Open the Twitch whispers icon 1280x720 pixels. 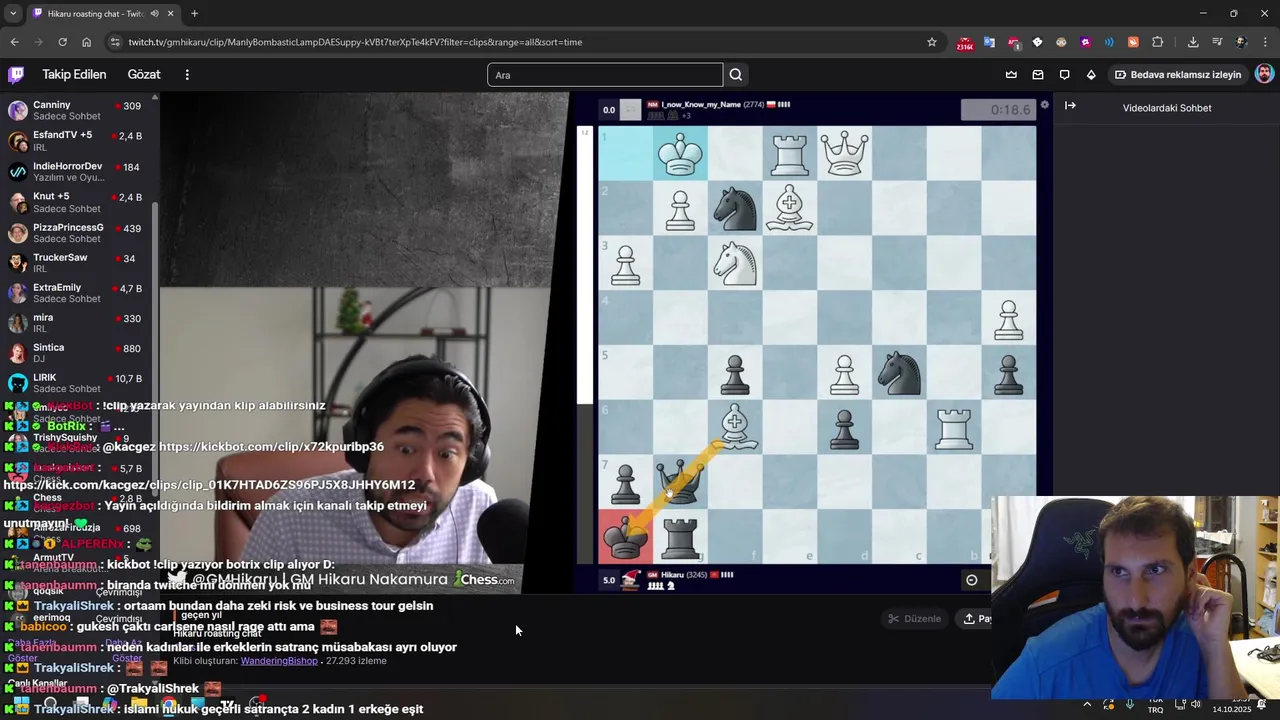[1064, 75]
